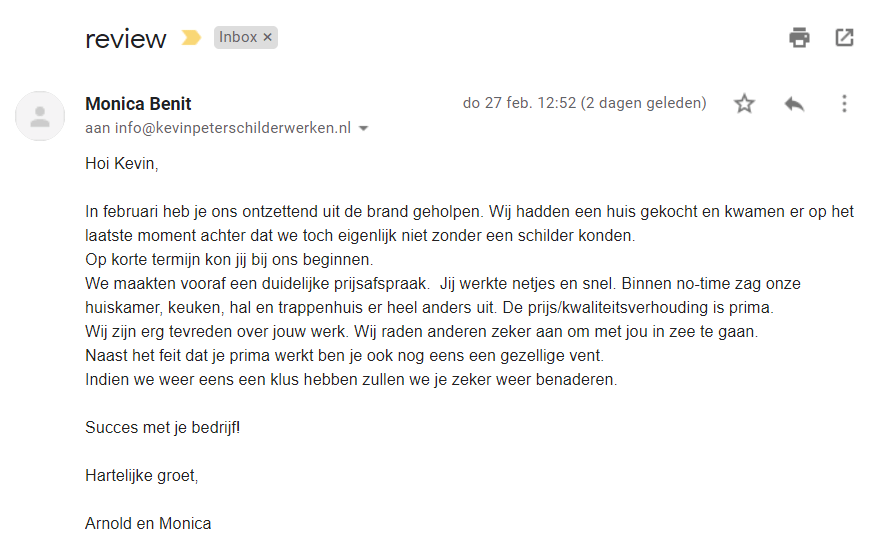Screen dimensions: 870x551
Task: Expand recipient details arrow next to the address
Action: pos(363,129)
